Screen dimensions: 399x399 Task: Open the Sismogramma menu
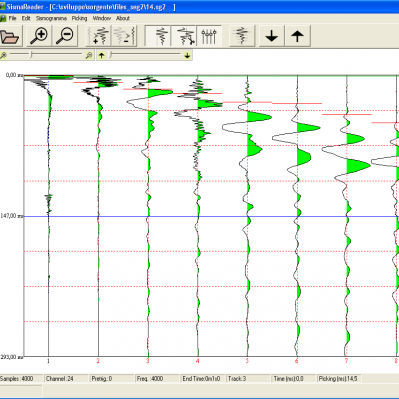pyautogui.click(x=51, y=18)
